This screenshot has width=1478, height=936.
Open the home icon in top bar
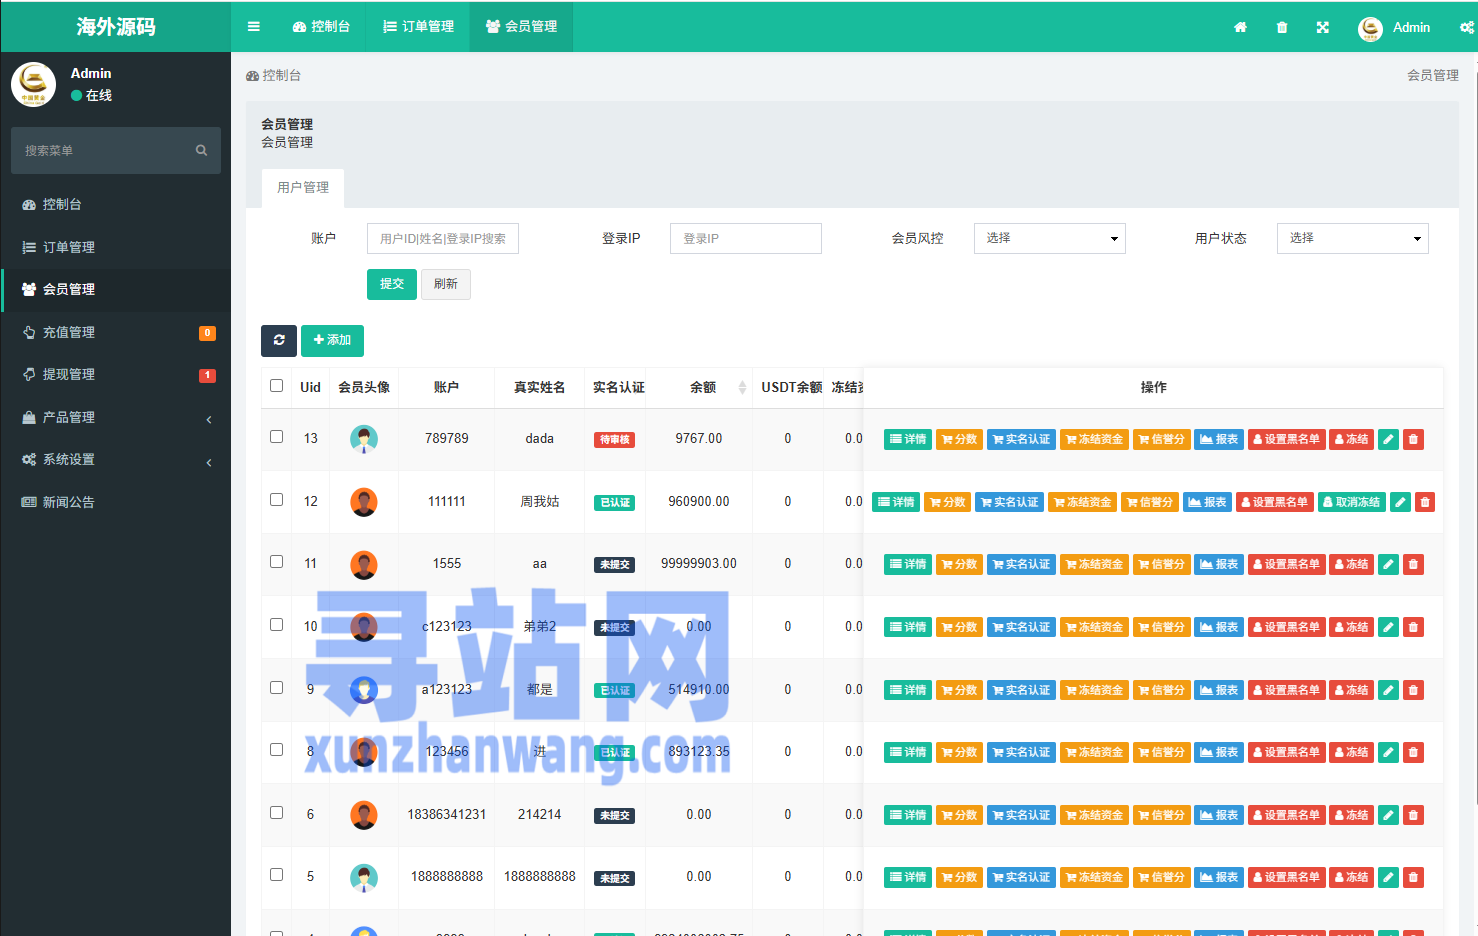(1240, 28)
